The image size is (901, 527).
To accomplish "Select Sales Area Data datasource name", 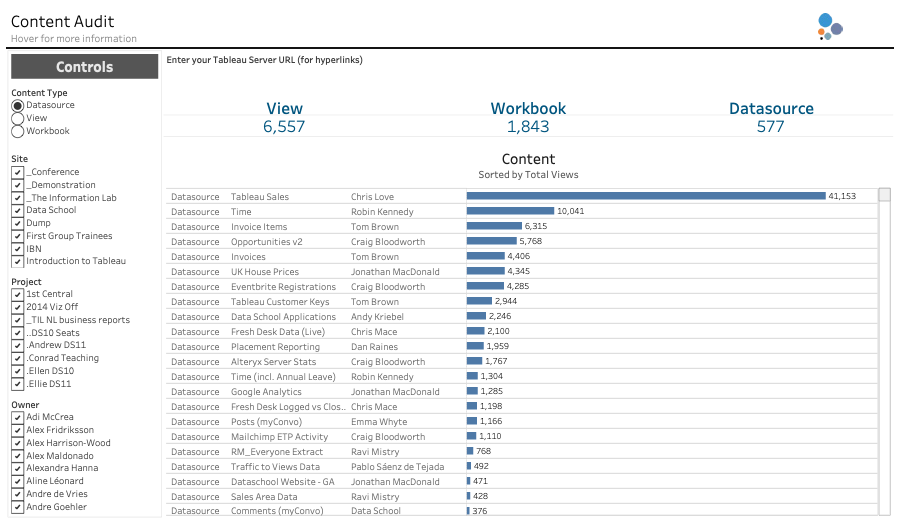I will coord(264,497).
